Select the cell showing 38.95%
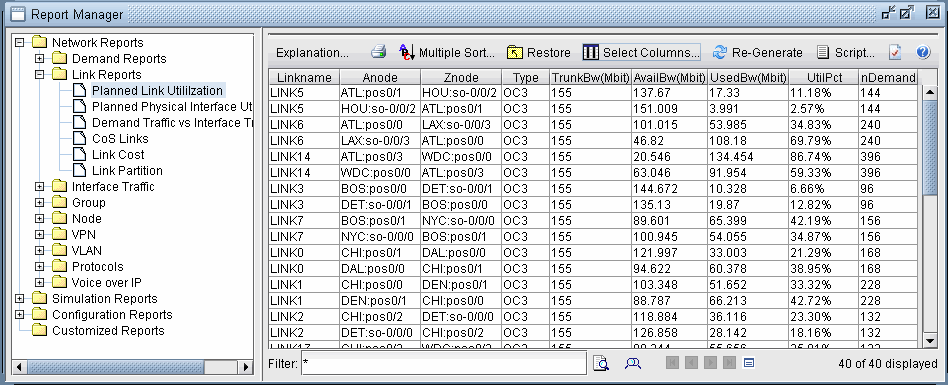 pyautogui.click(x=823, y=268)
